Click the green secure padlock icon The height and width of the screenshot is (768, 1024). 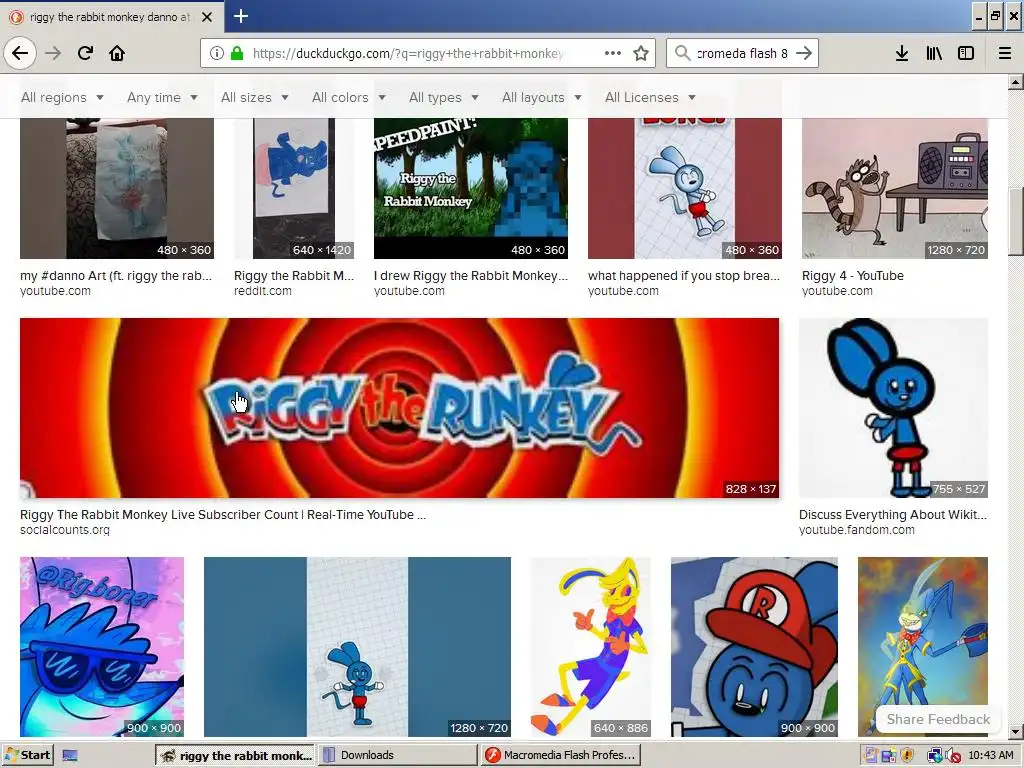click(237, 53)
